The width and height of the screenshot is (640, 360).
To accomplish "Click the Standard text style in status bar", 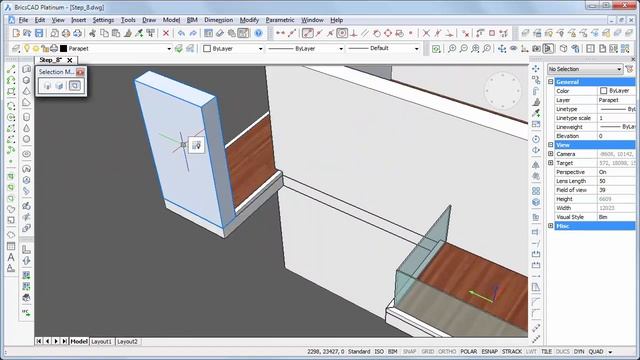I will 359,351.
